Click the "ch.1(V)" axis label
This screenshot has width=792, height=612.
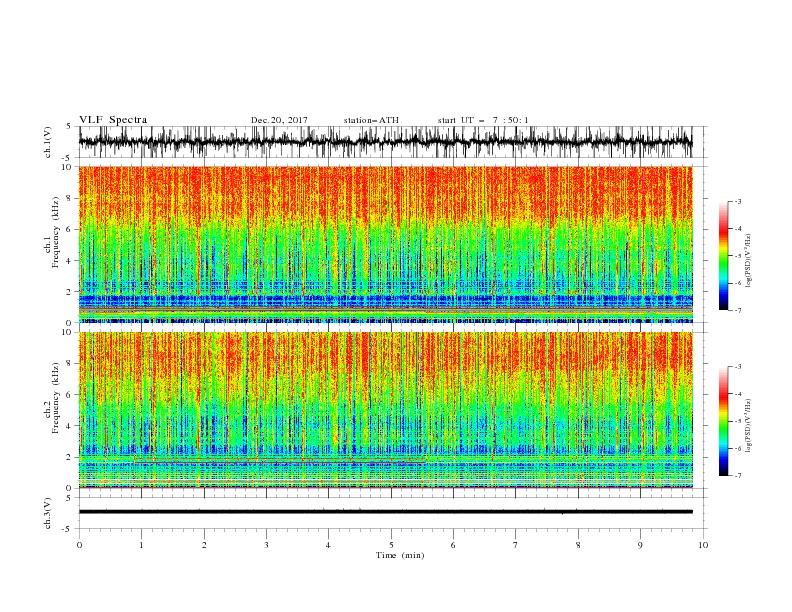(48, 142)
